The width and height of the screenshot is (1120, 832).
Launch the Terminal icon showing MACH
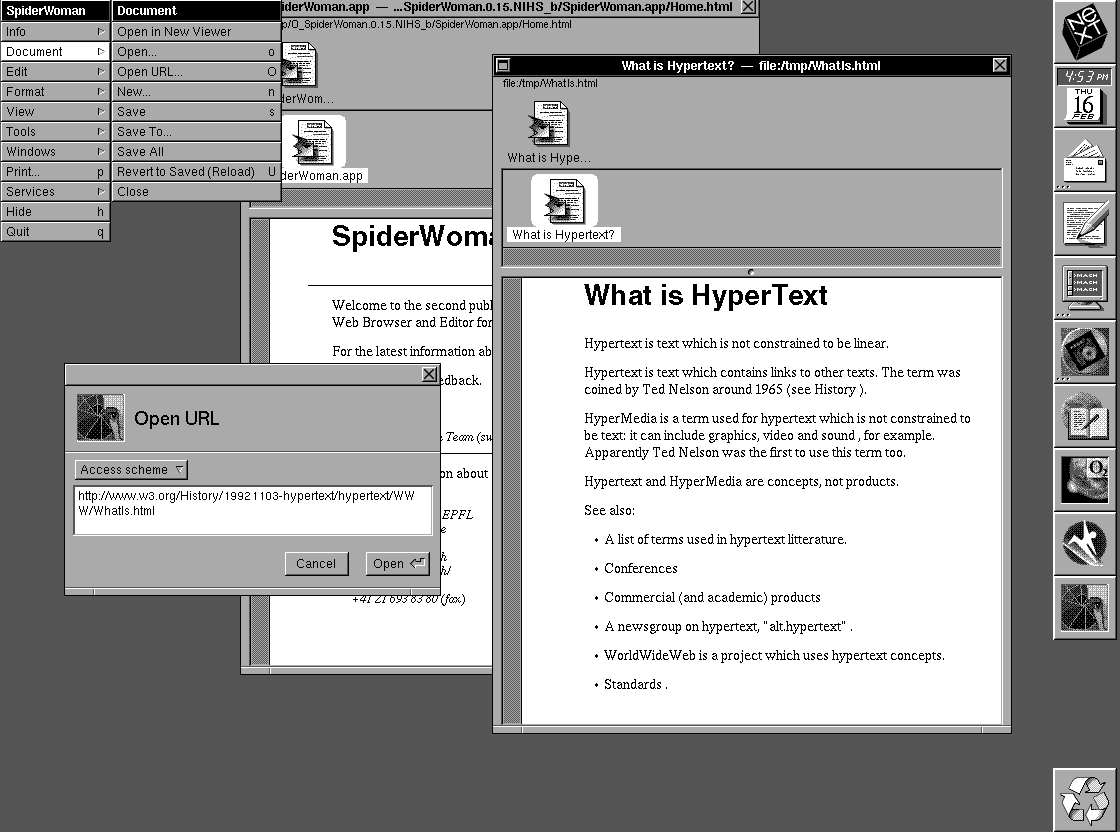(1085, 288)
